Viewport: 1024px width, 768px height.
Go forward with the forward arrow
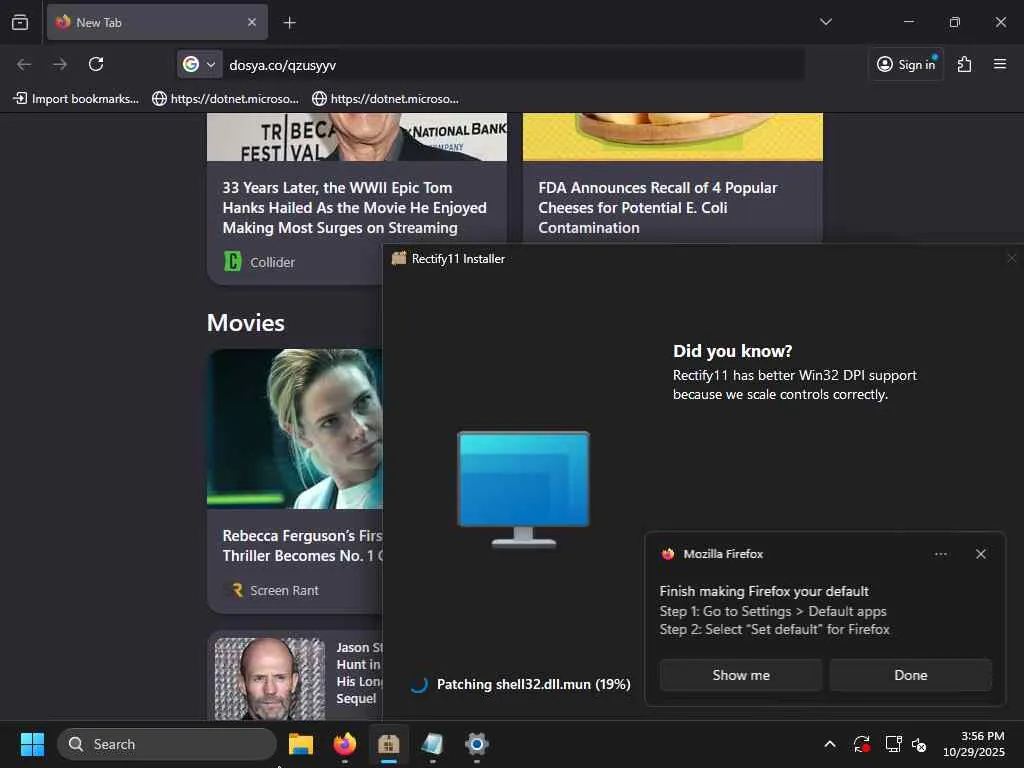[60, 64]
